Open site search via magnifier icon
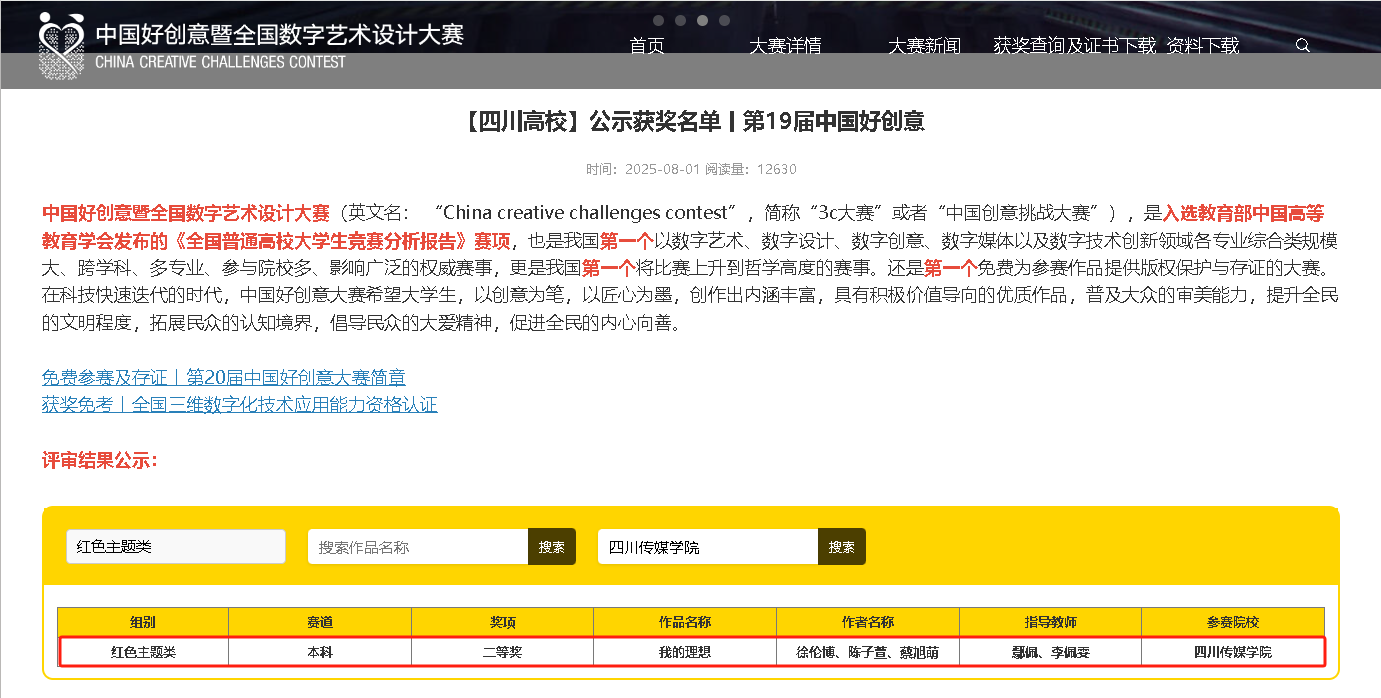The width and height of the screenshot is (1381, 698). tap(1302, 45)
